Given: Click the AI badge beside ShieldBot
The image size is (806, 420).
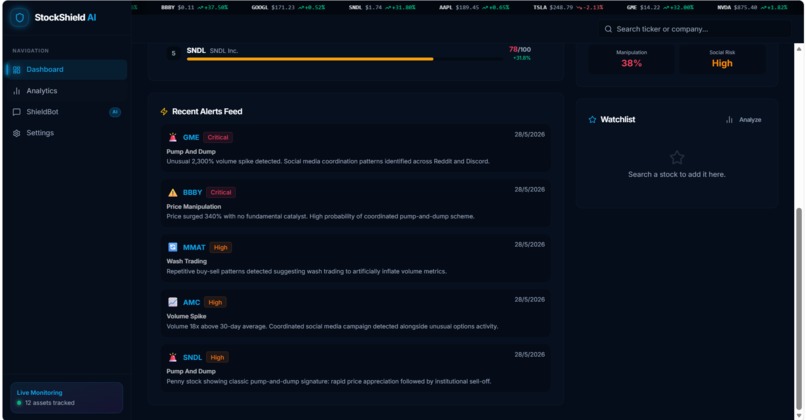Looking at the screenshot, I should click(x=115, y=112).
